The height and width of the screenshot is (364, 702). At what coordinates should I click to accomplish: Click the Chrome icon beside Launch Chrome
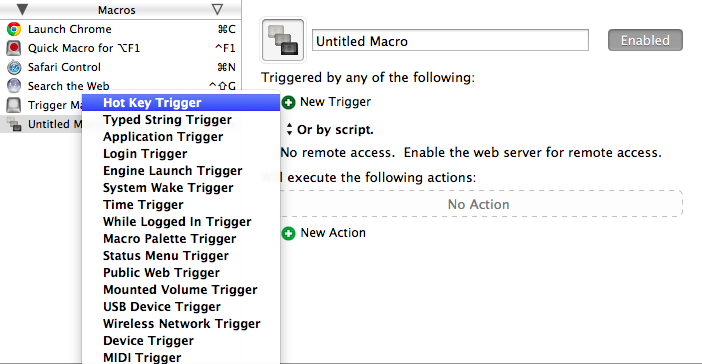point(14,29)
